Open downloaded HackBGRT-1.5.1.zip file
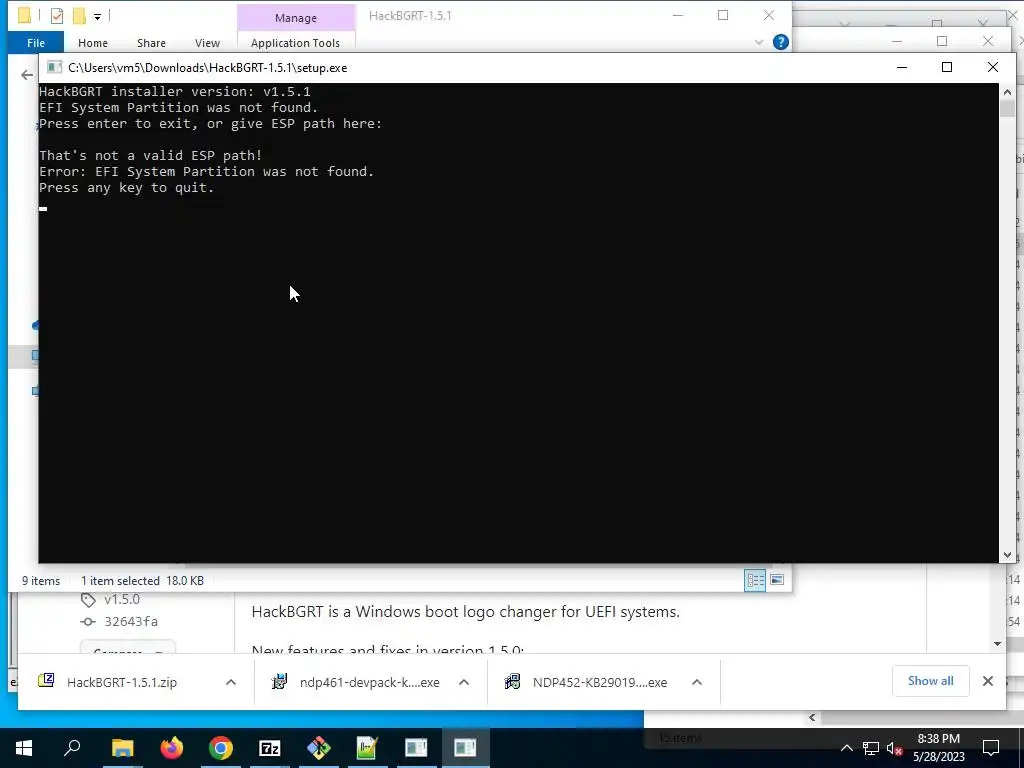The height and width of the screenshot is (768, 1024). tap(121, 682)
